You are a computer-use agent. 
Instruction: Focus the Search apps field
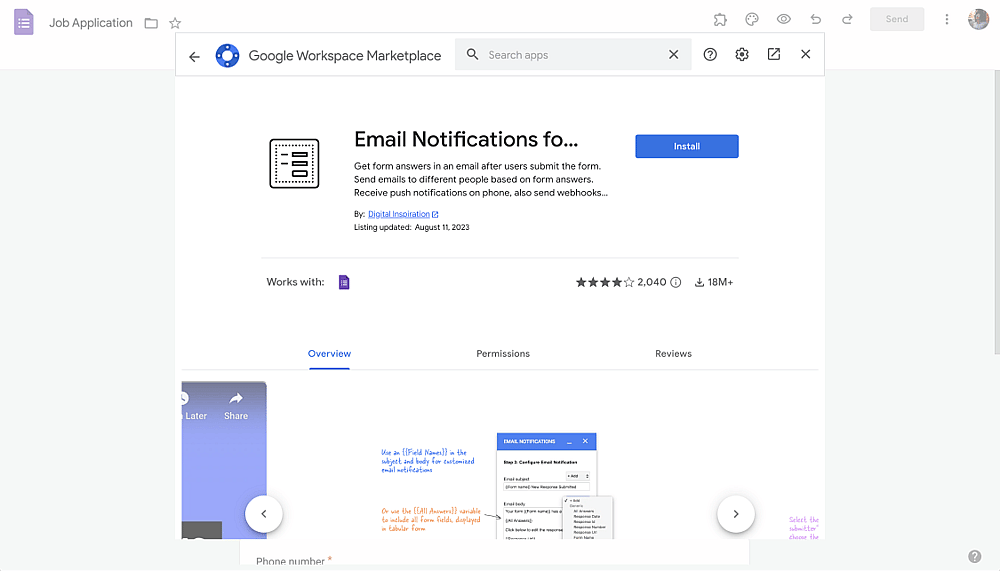pos(572,54)
